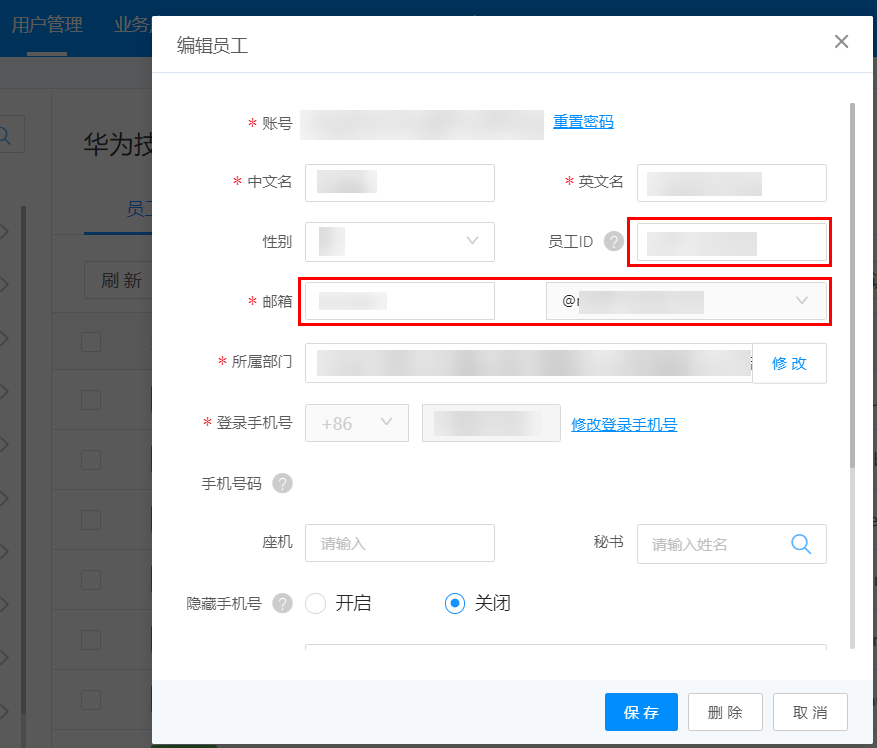
Task: Click the 座机 input field
Action: point(400,544)
